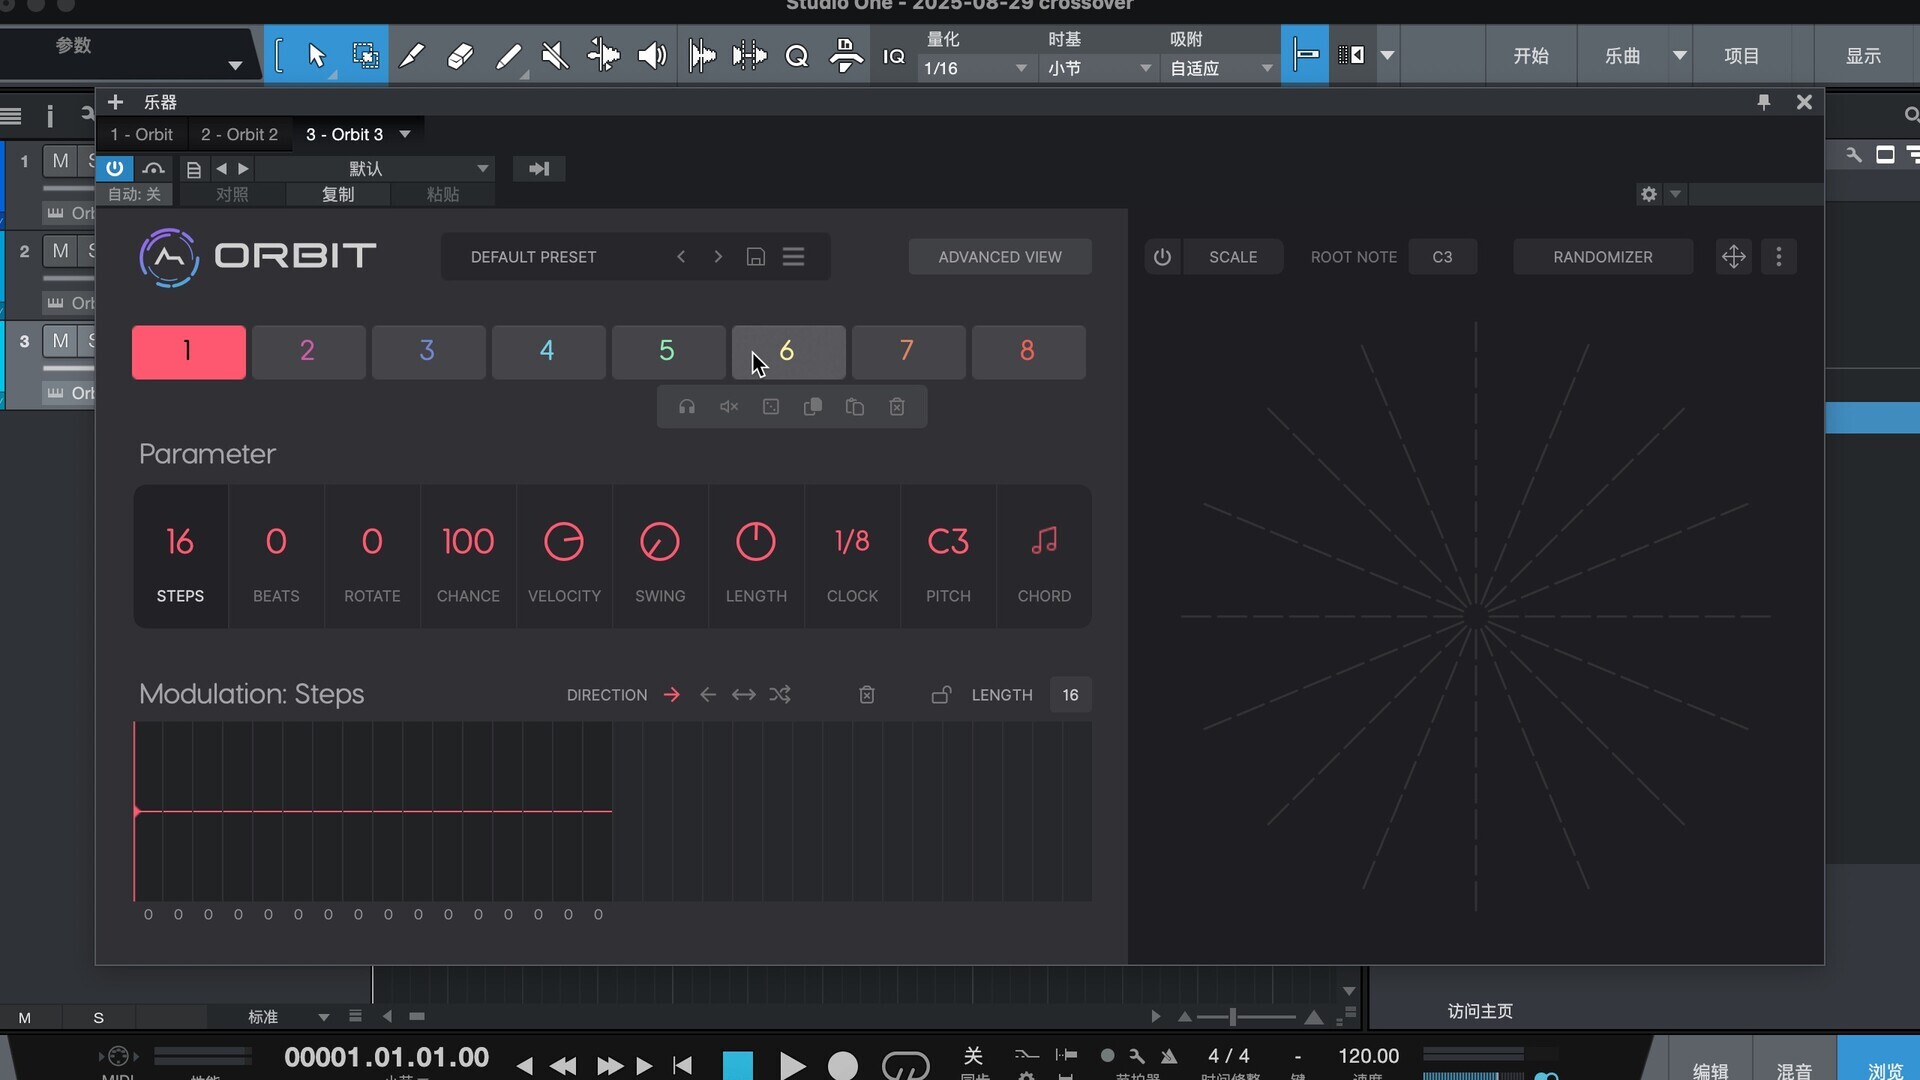
Task: Click the copy track icon under track buttons
Action: pyautogui.click(x=813, y=407)
